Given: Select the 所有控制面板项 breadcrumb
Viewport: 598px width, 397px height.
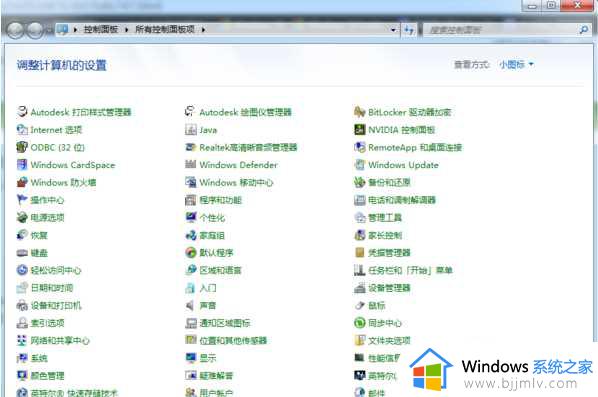Looking at the screenshot, I should pos(165,29).
